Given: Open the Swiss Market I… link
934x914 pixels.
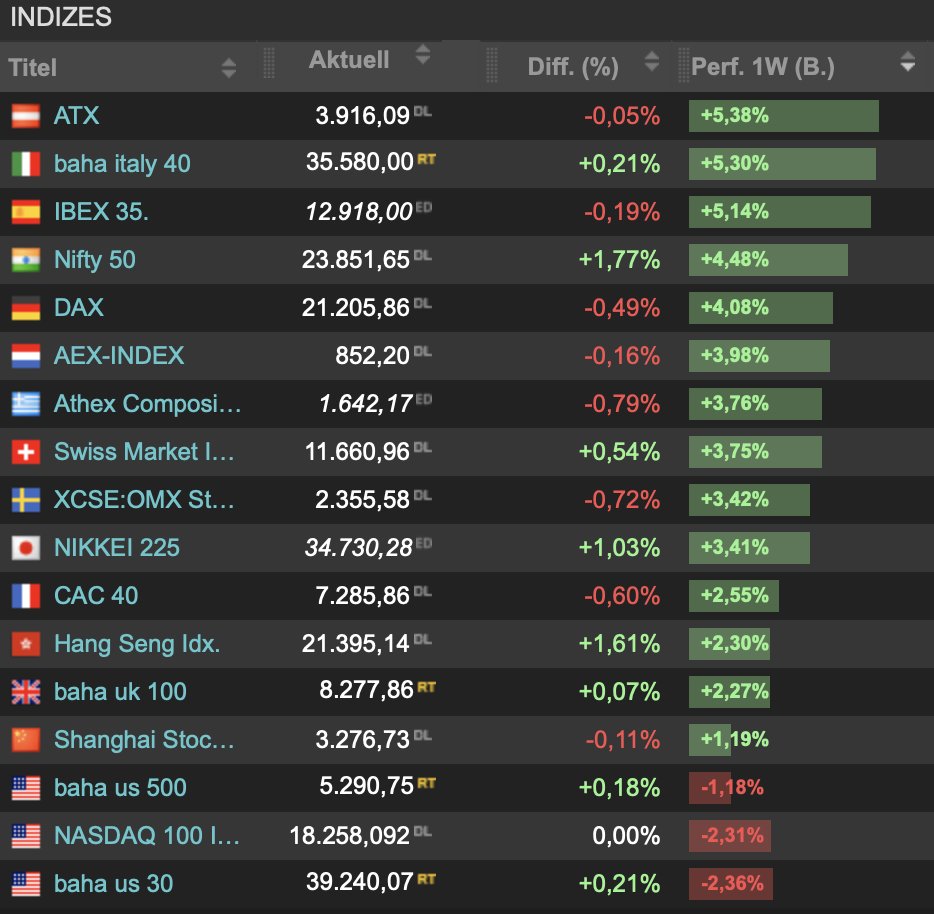Looking at the screenshot, I should pyautogui.click(x=144, y=452).
